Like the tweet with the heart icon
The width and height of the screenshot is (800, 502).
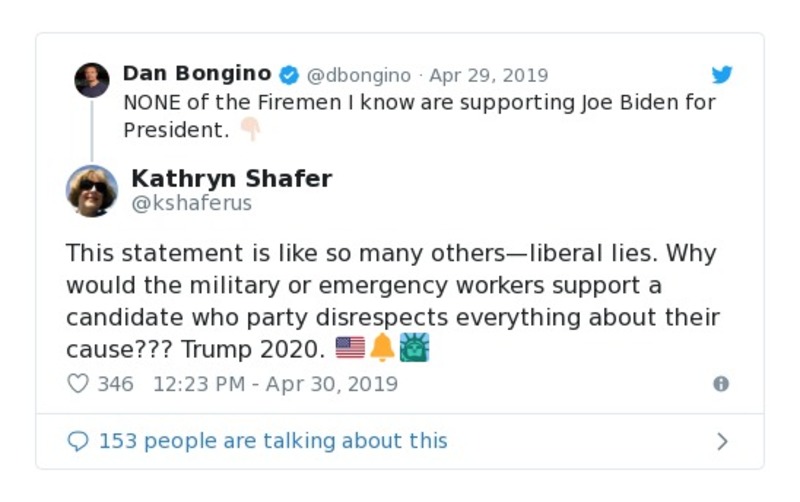(78, 384)
